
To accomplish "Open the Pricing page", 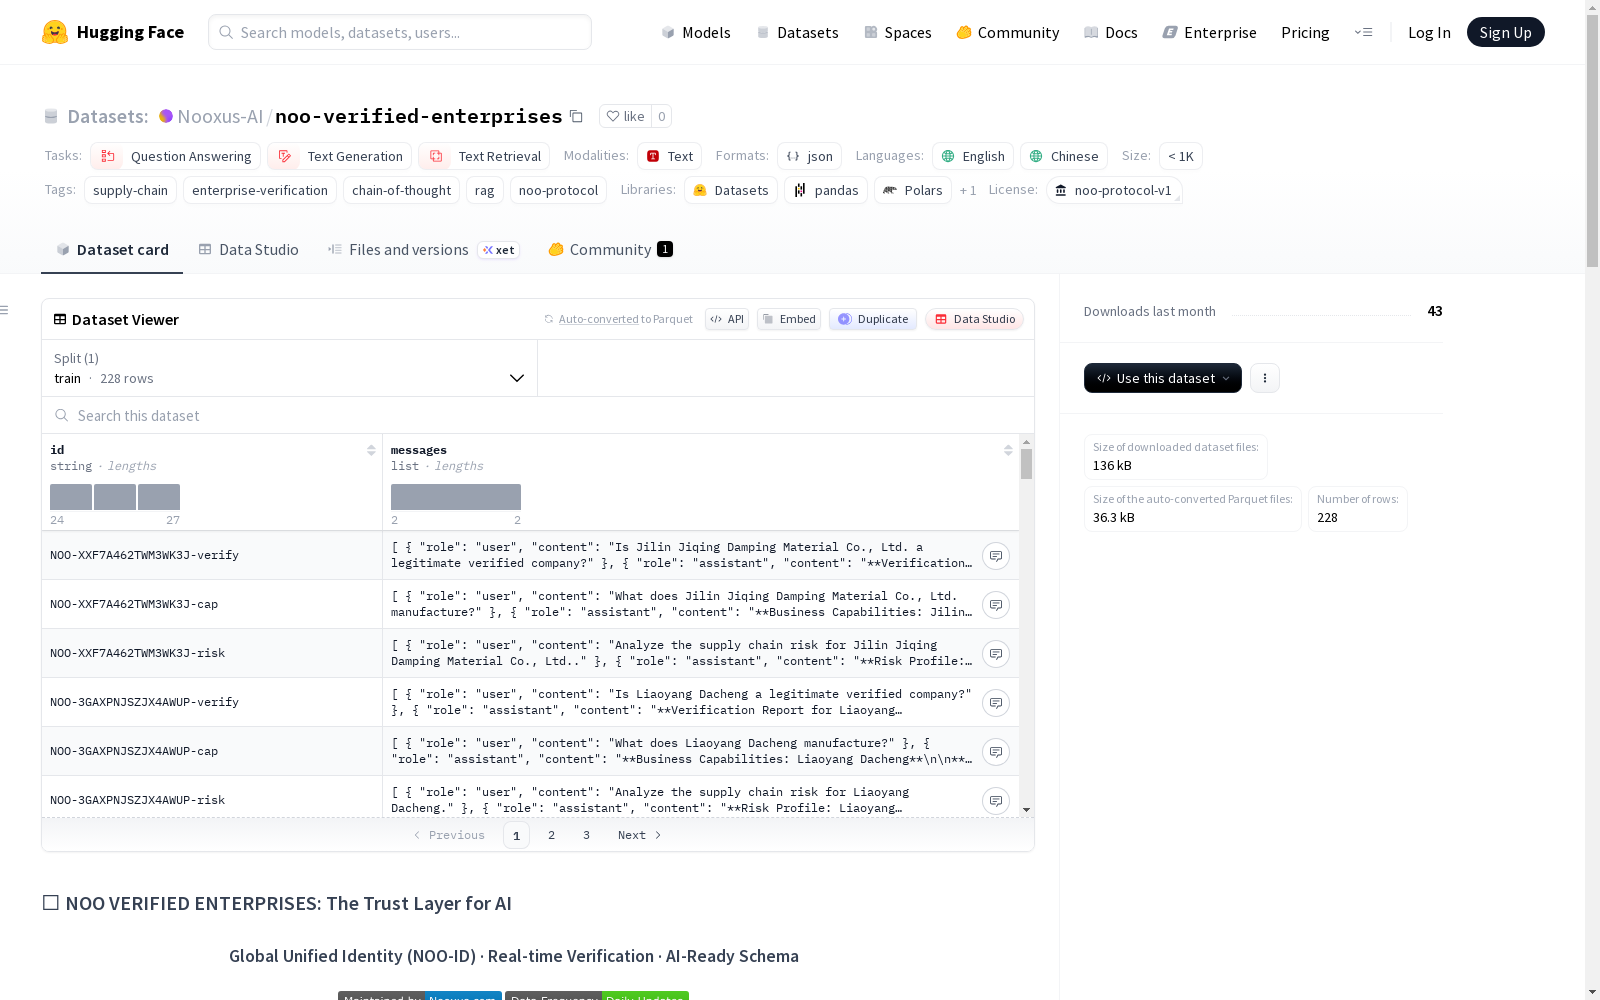I will point(1305,32).
